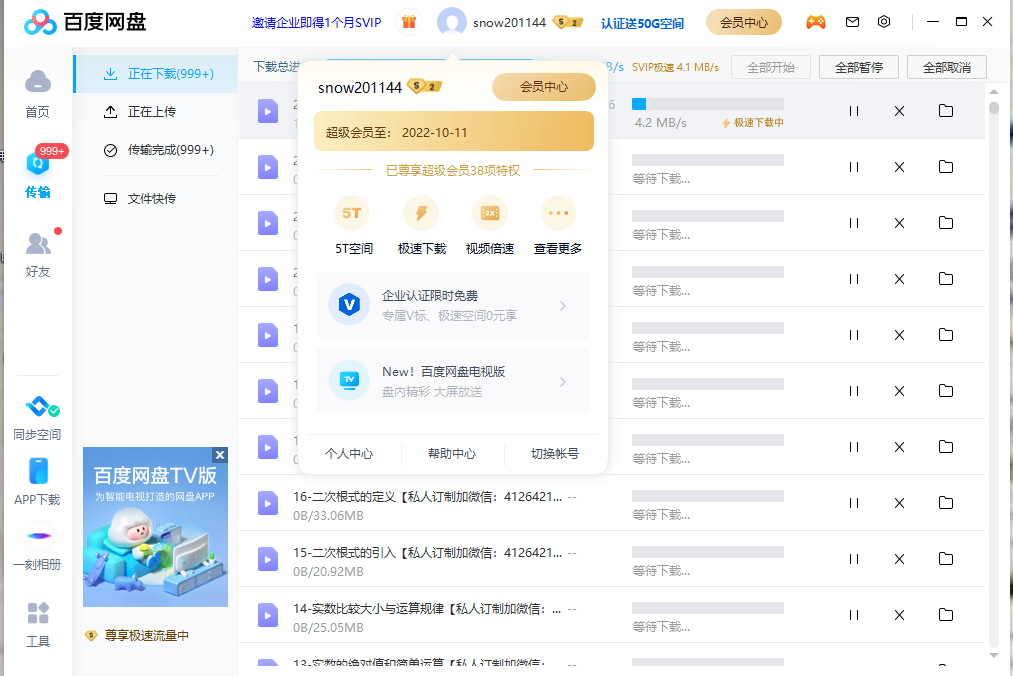Click 全部暂停 button

(859, 67)
